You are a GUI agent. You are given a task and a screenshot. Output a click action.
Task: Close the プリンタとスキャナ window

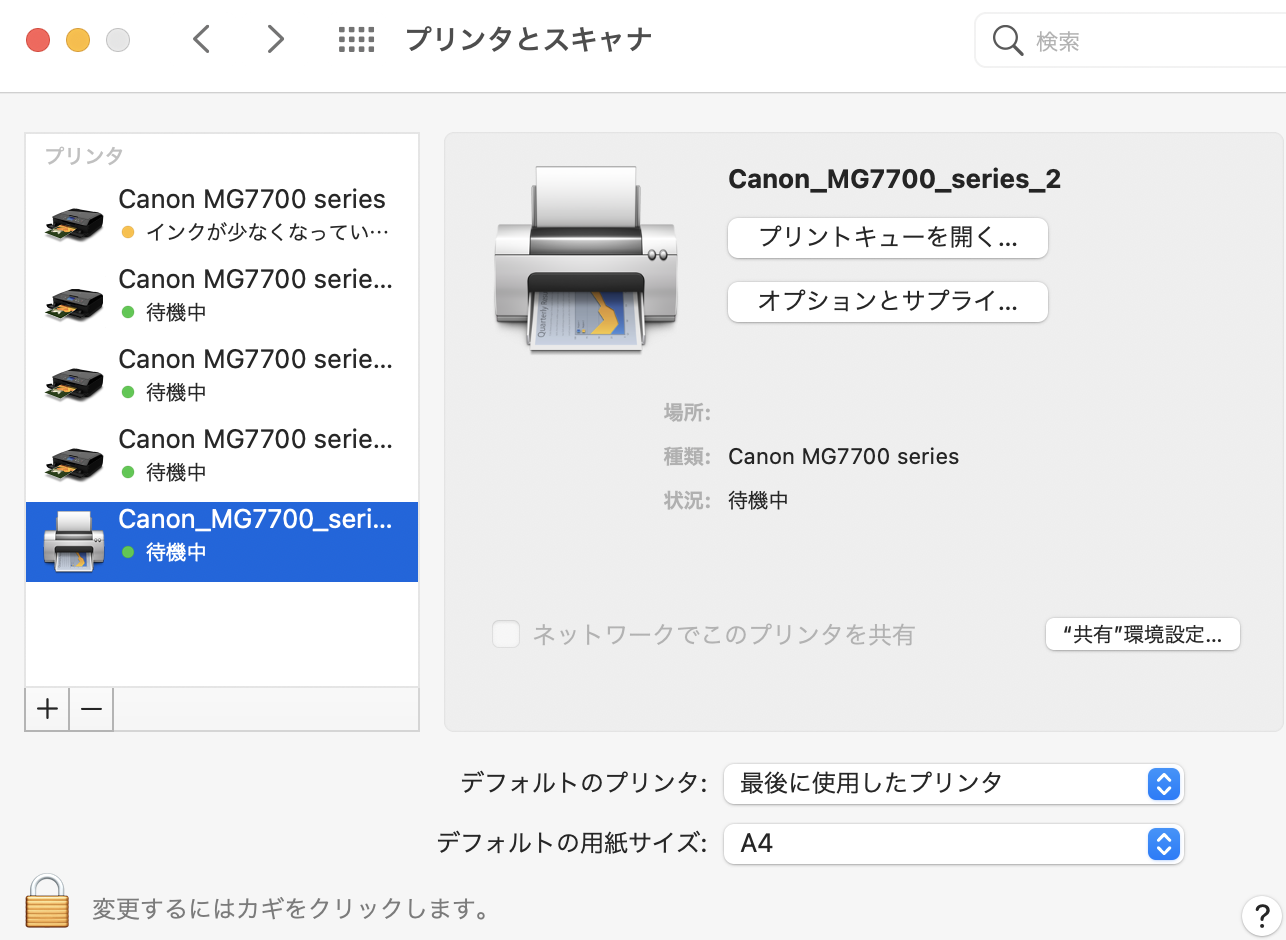coord(38,40)
